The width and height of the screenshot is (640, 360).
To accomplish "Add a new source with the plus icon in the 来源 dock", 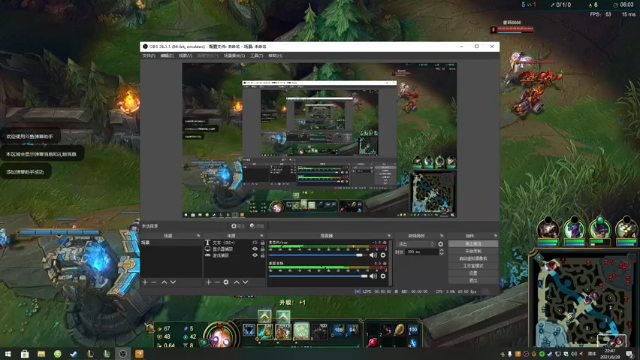I will [x=209, y=282].
